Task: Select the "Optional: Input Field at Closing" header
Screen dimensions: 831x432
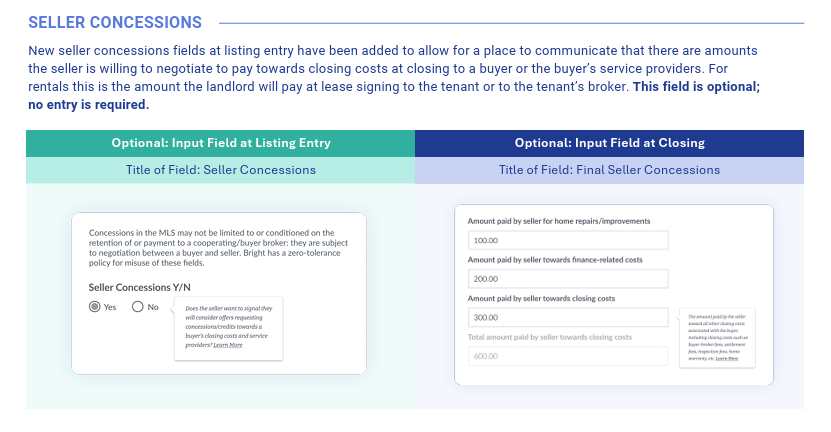Action: click(610, 143)
